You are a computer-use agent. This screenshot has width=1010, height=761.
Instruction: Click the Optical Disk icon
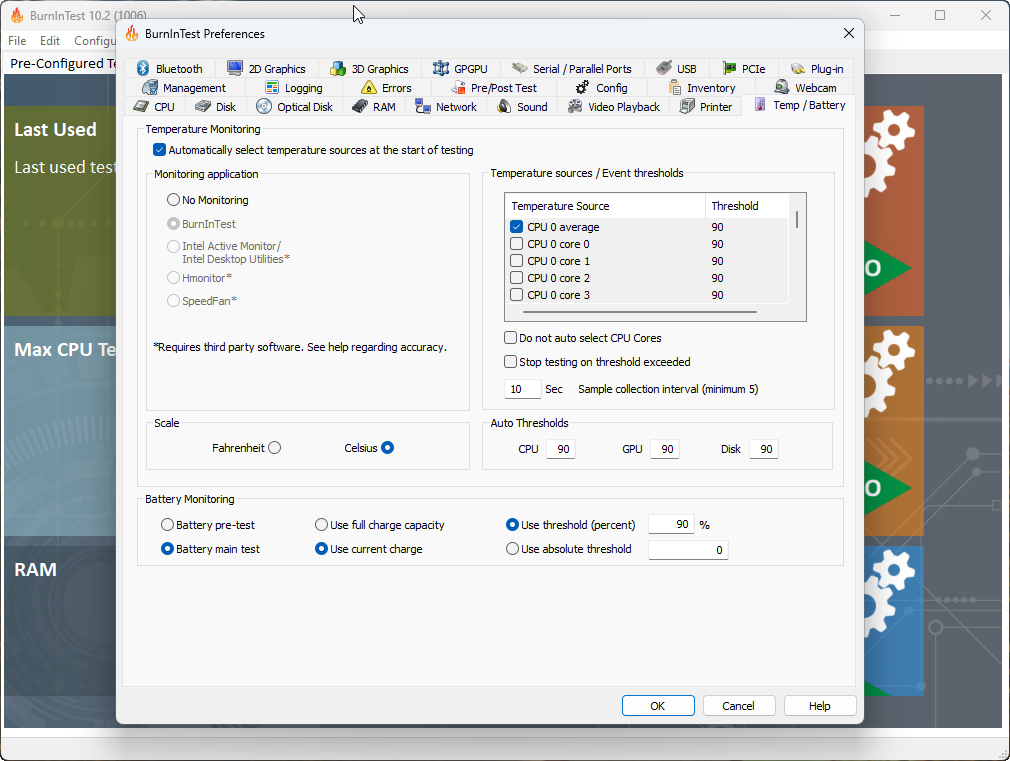pos(264,106)
